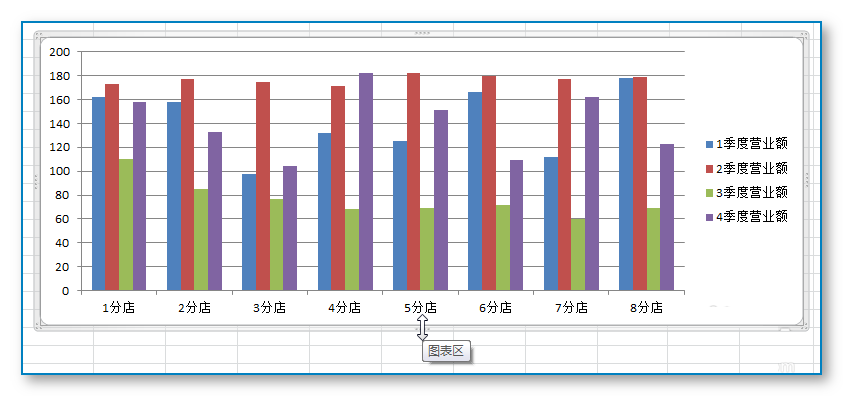843x396 pixels.
Task: Click the 60 value on the vertical axis
Action: pos(63,219)
